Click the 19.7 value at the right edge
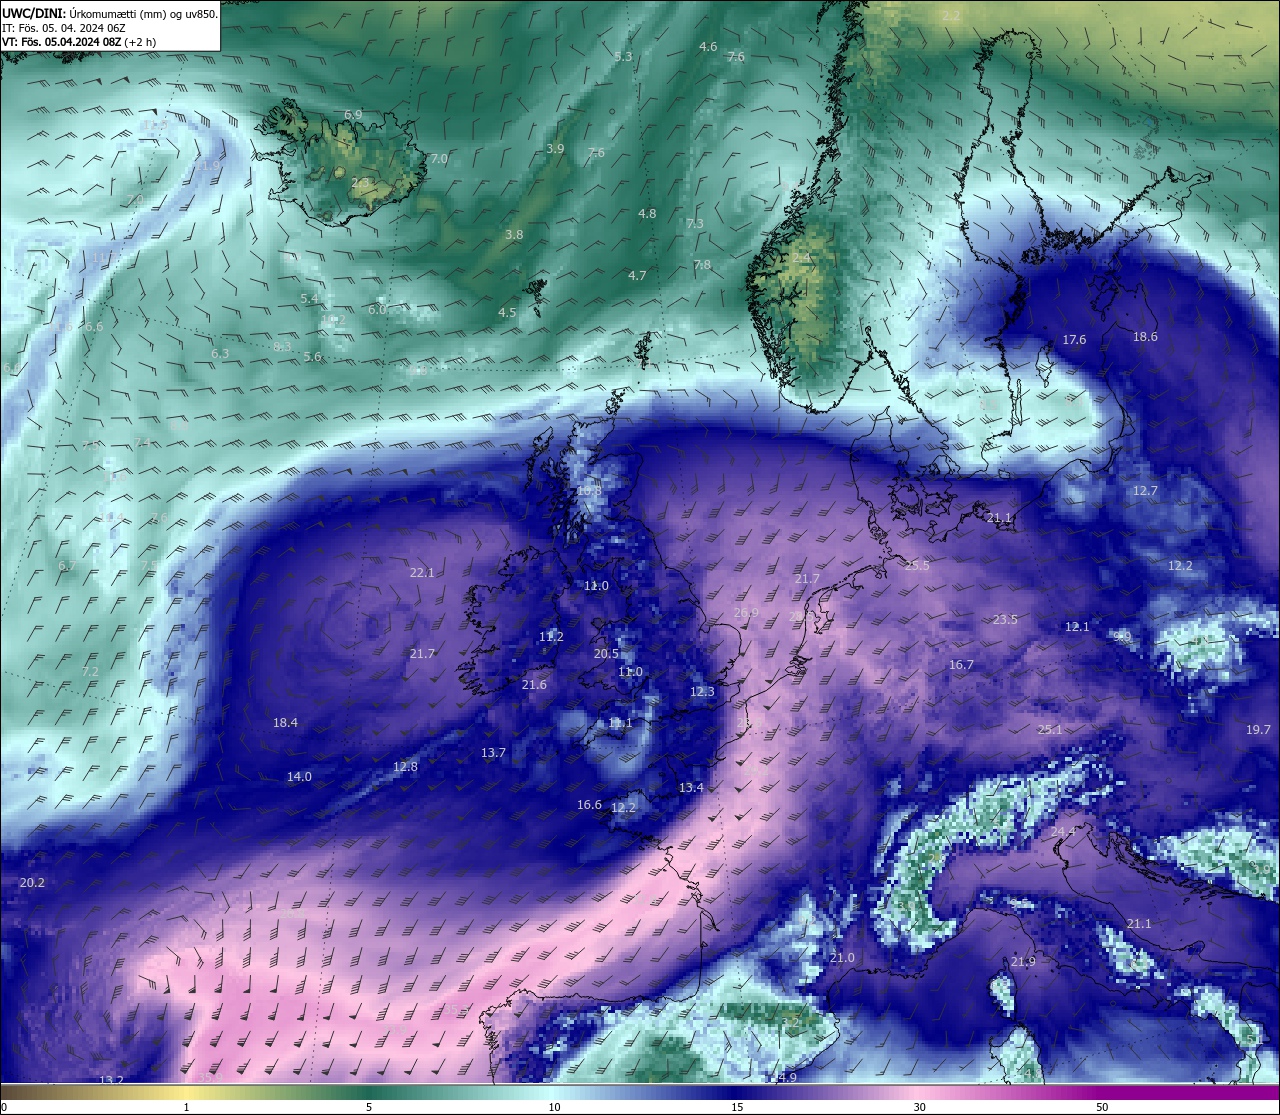This screenshot has height=1115, width=1280. [x=1258, y=730]
